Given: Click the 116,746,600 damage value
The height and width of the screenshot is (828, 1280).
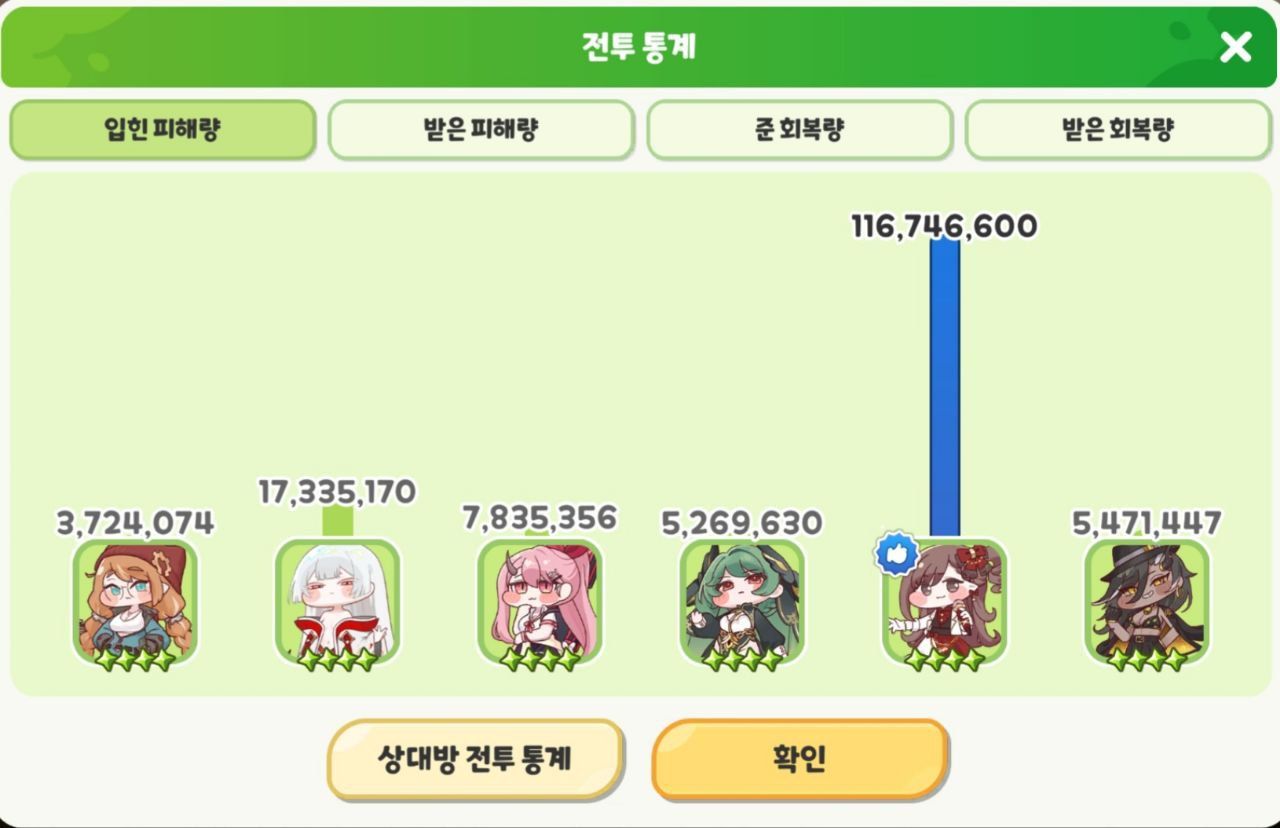Looking at the screenshot, I should pos(944,226).
